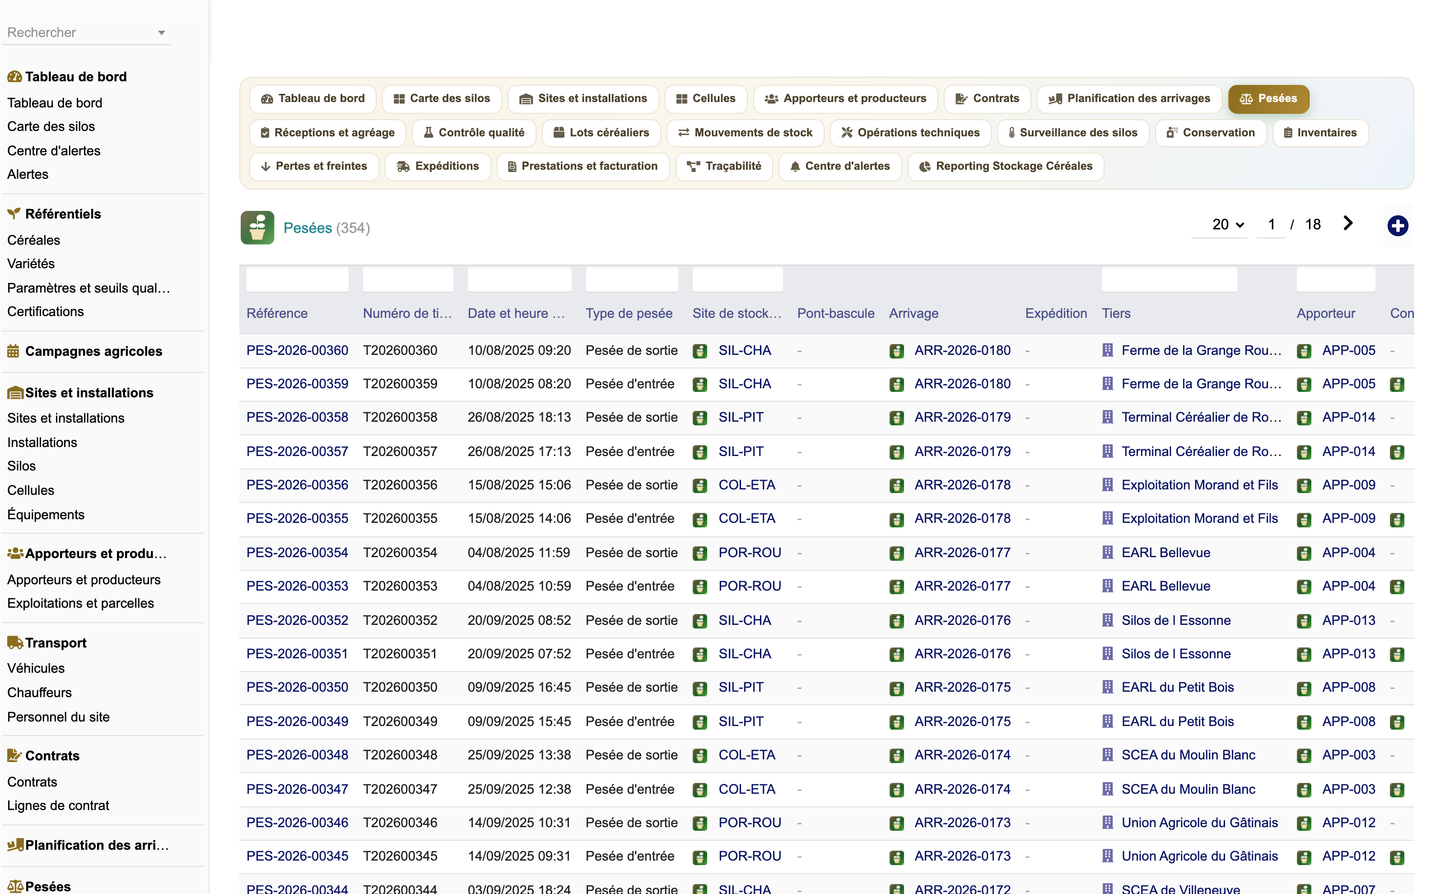
Task: Click silo icon next to POR-ROU in PES-2026-00345 row
Action: 700,857
